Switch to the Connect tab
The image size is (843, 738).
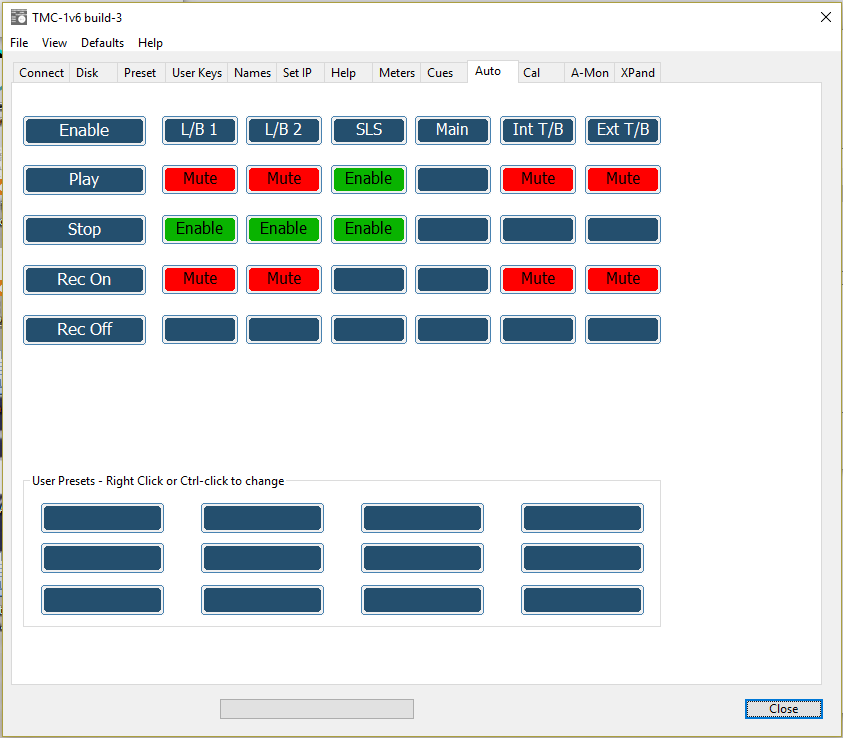pyautogui.click(x=41, y=73)
